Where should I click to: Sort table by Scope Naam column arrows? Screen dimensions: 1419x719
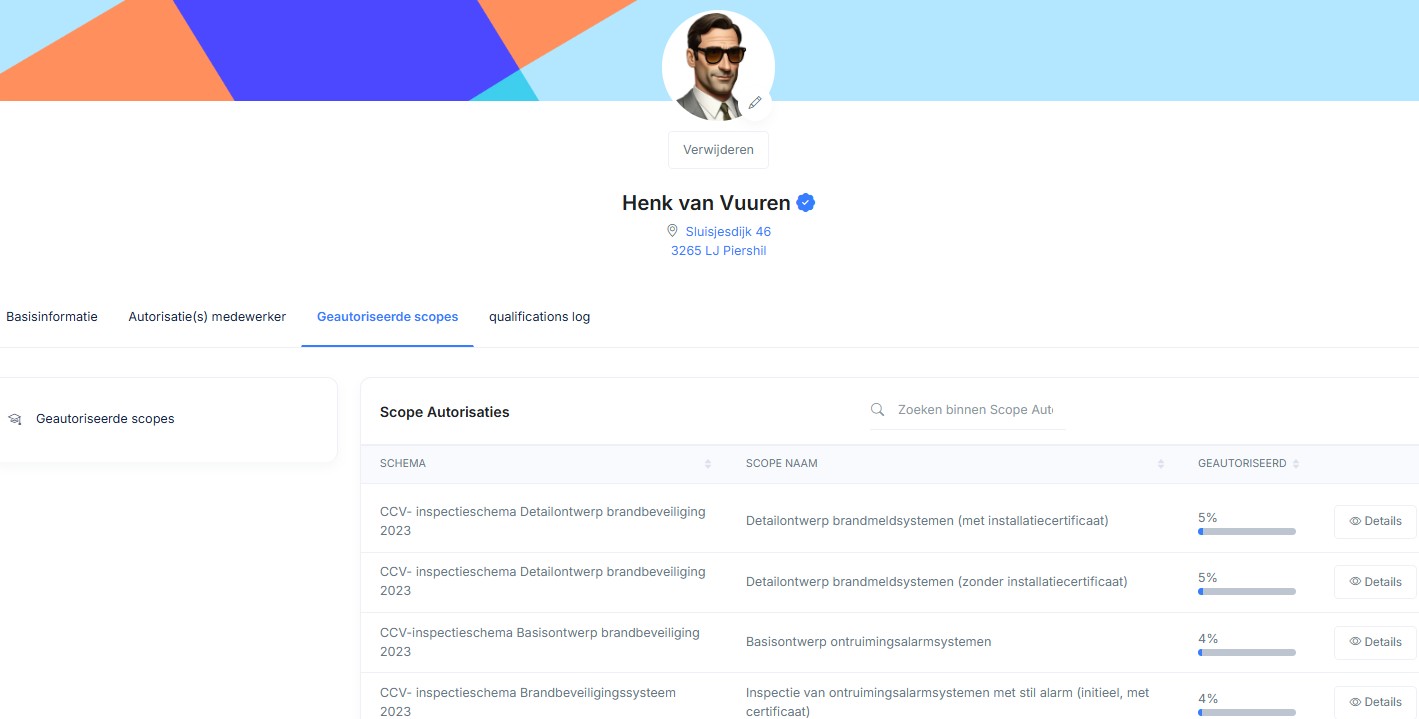[1161, 464]
